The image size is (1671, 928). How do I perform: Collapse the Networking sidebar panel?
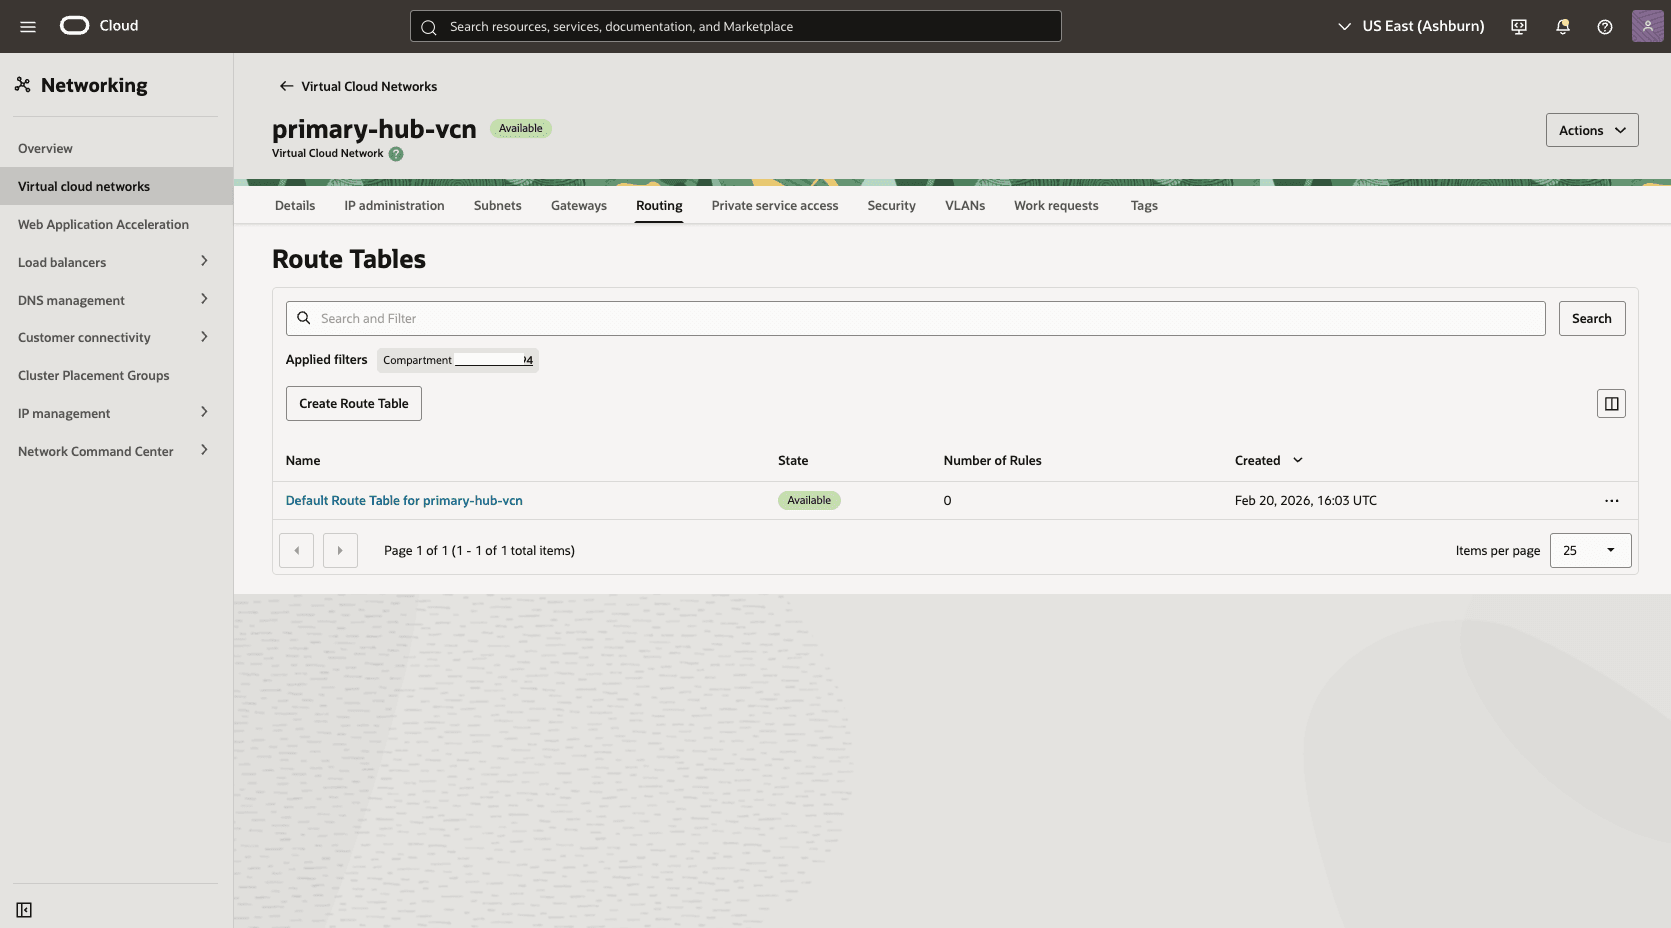[x=24, y=910]
